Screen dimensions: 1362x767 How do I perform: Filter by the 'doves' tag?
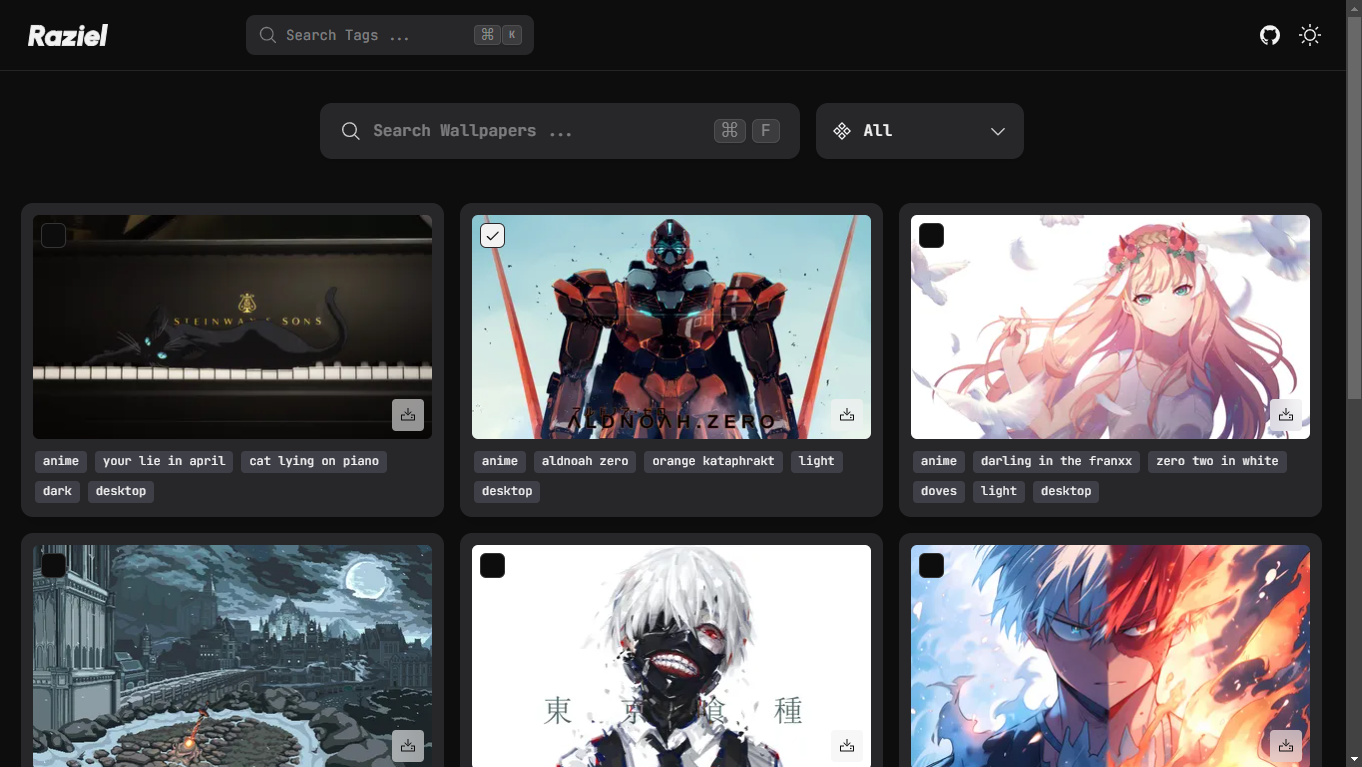tap(939, 491)
